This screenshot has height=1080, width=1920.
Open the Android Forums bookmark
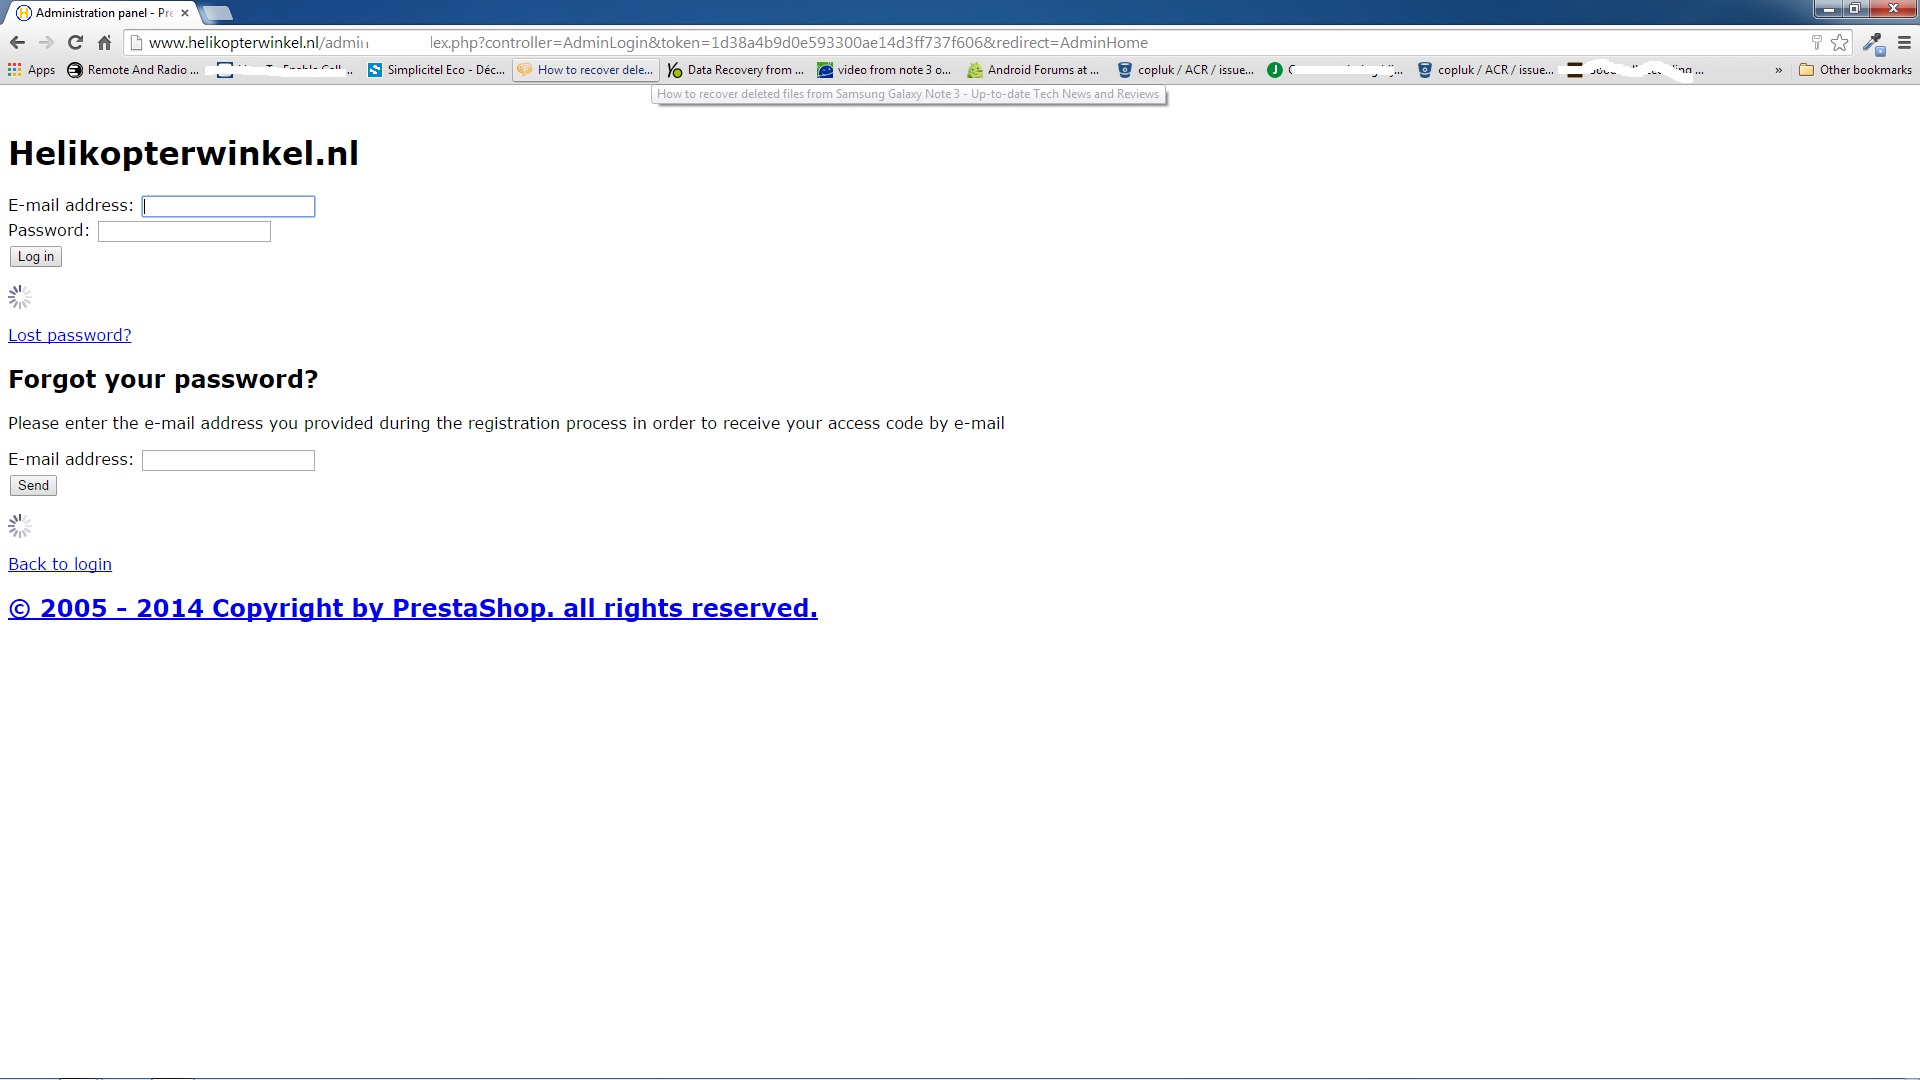pos(1033,70)
